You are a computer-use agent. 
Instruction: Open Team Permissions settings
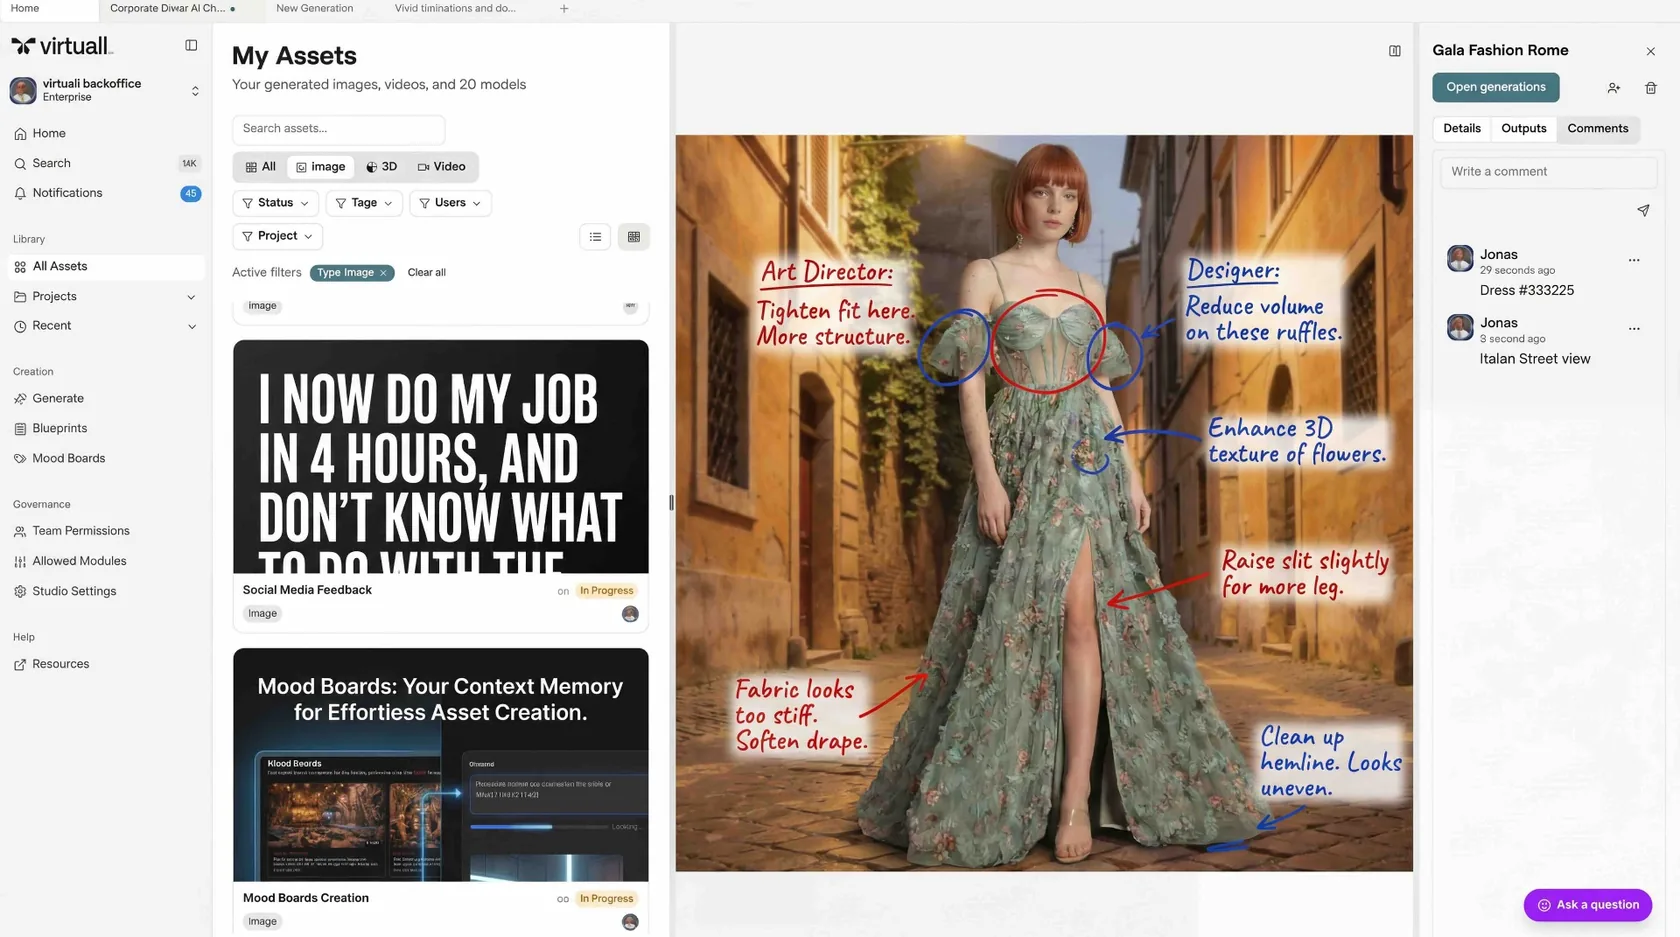click(81, 531)
